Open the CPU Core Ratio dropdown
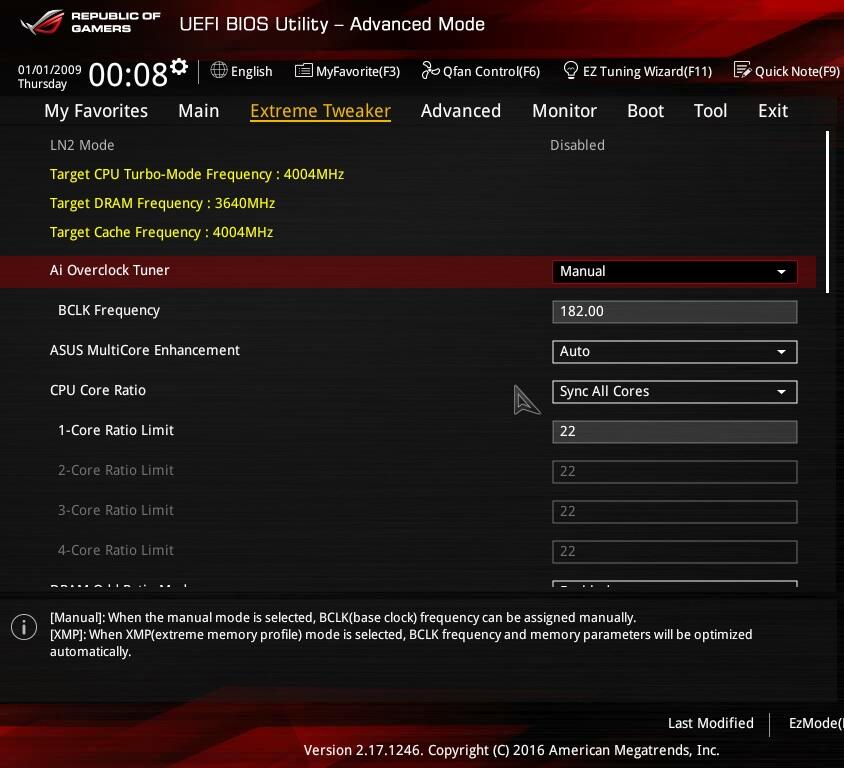The height and width of the screenshot is (768, 844). coord(674,392)
